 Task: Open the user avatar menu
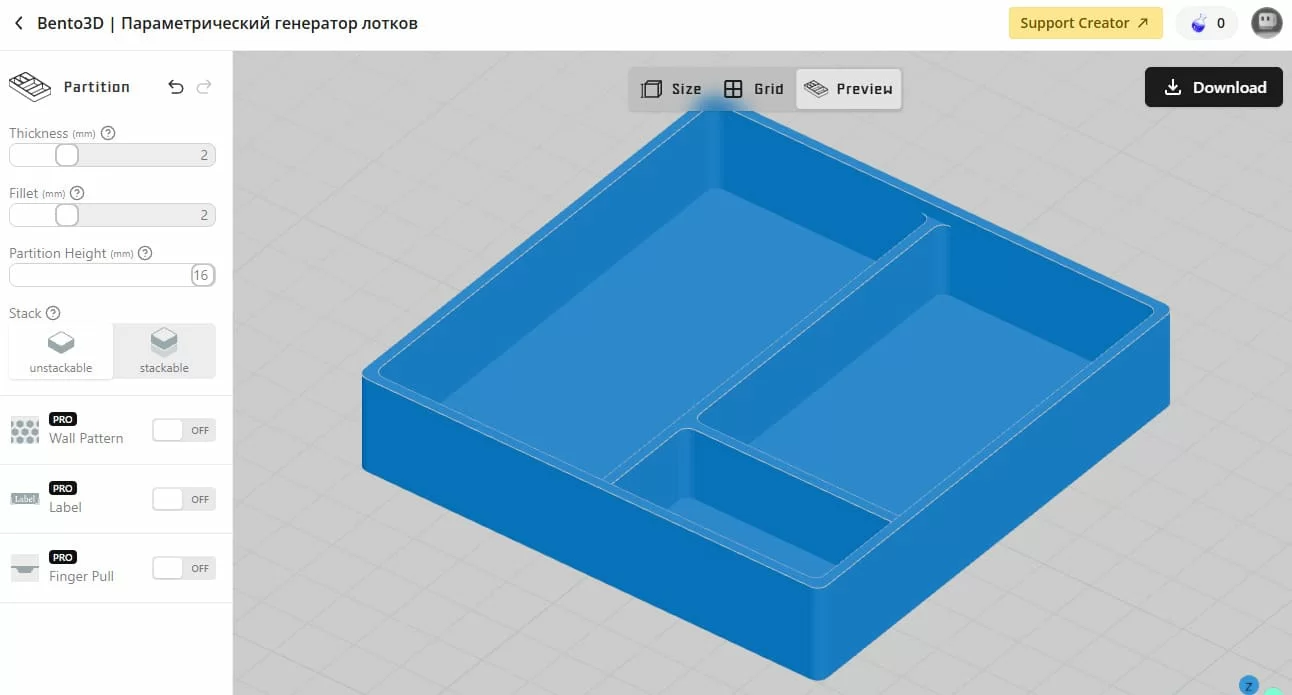pos(1267,23)
